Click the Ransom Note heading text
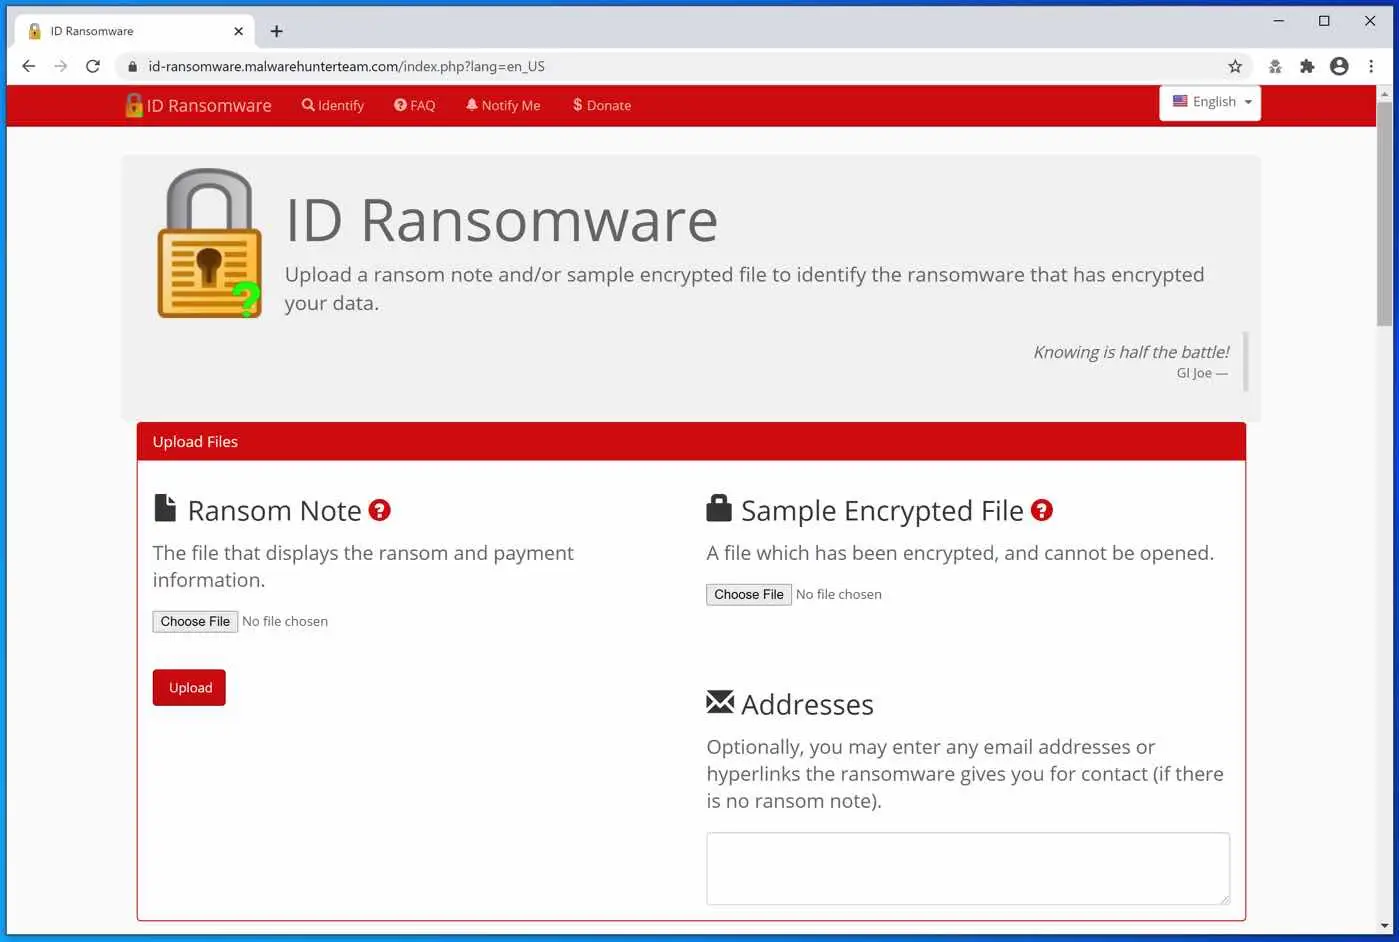The width and height of the screenshot is (1399, 942). coord(275,511)
